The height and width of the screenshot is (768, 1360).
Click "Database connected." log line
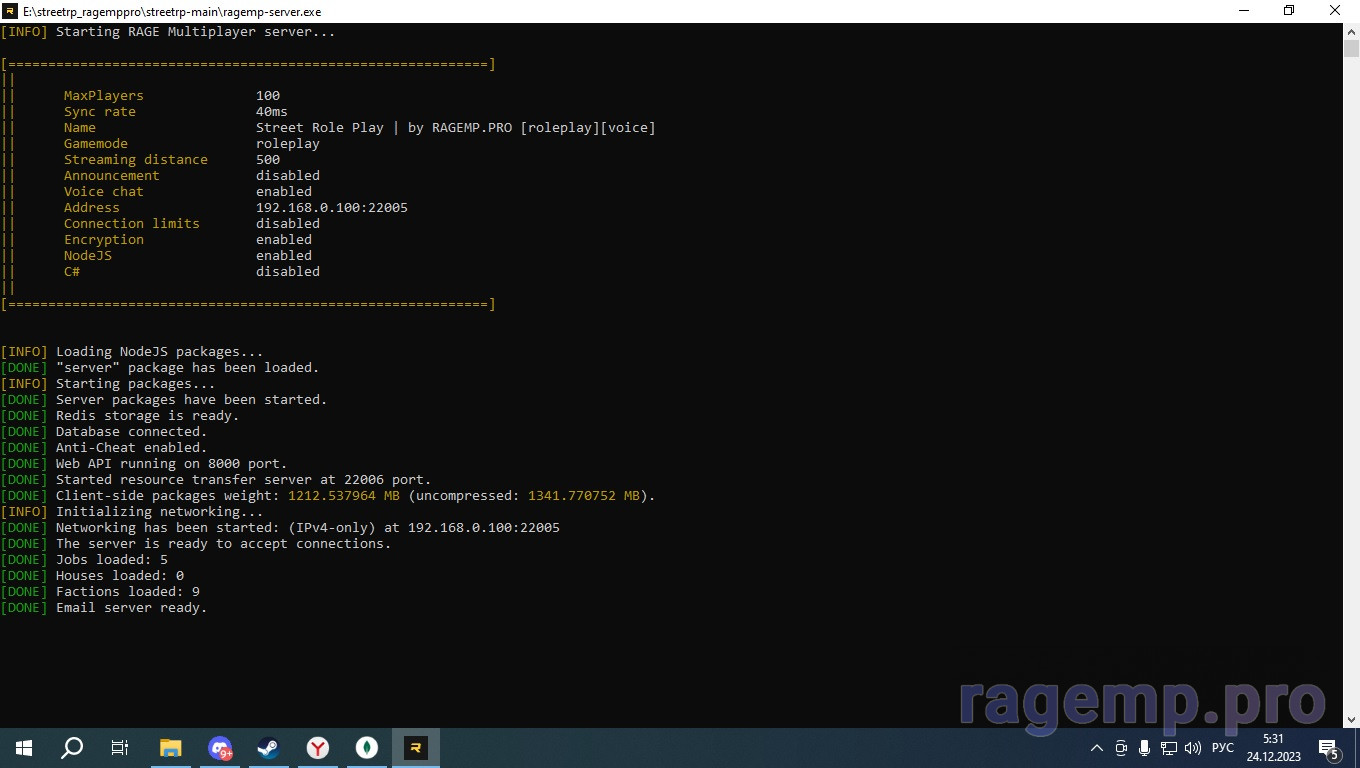point(104,432)
